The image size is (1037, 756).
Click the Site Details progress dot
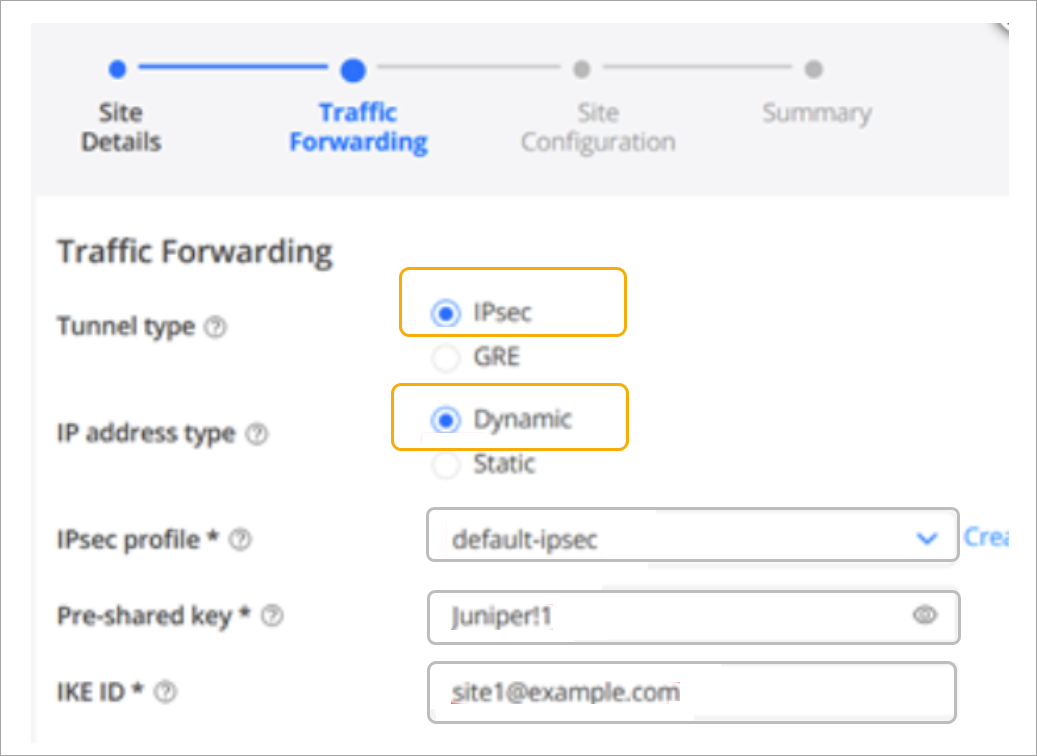117,69
